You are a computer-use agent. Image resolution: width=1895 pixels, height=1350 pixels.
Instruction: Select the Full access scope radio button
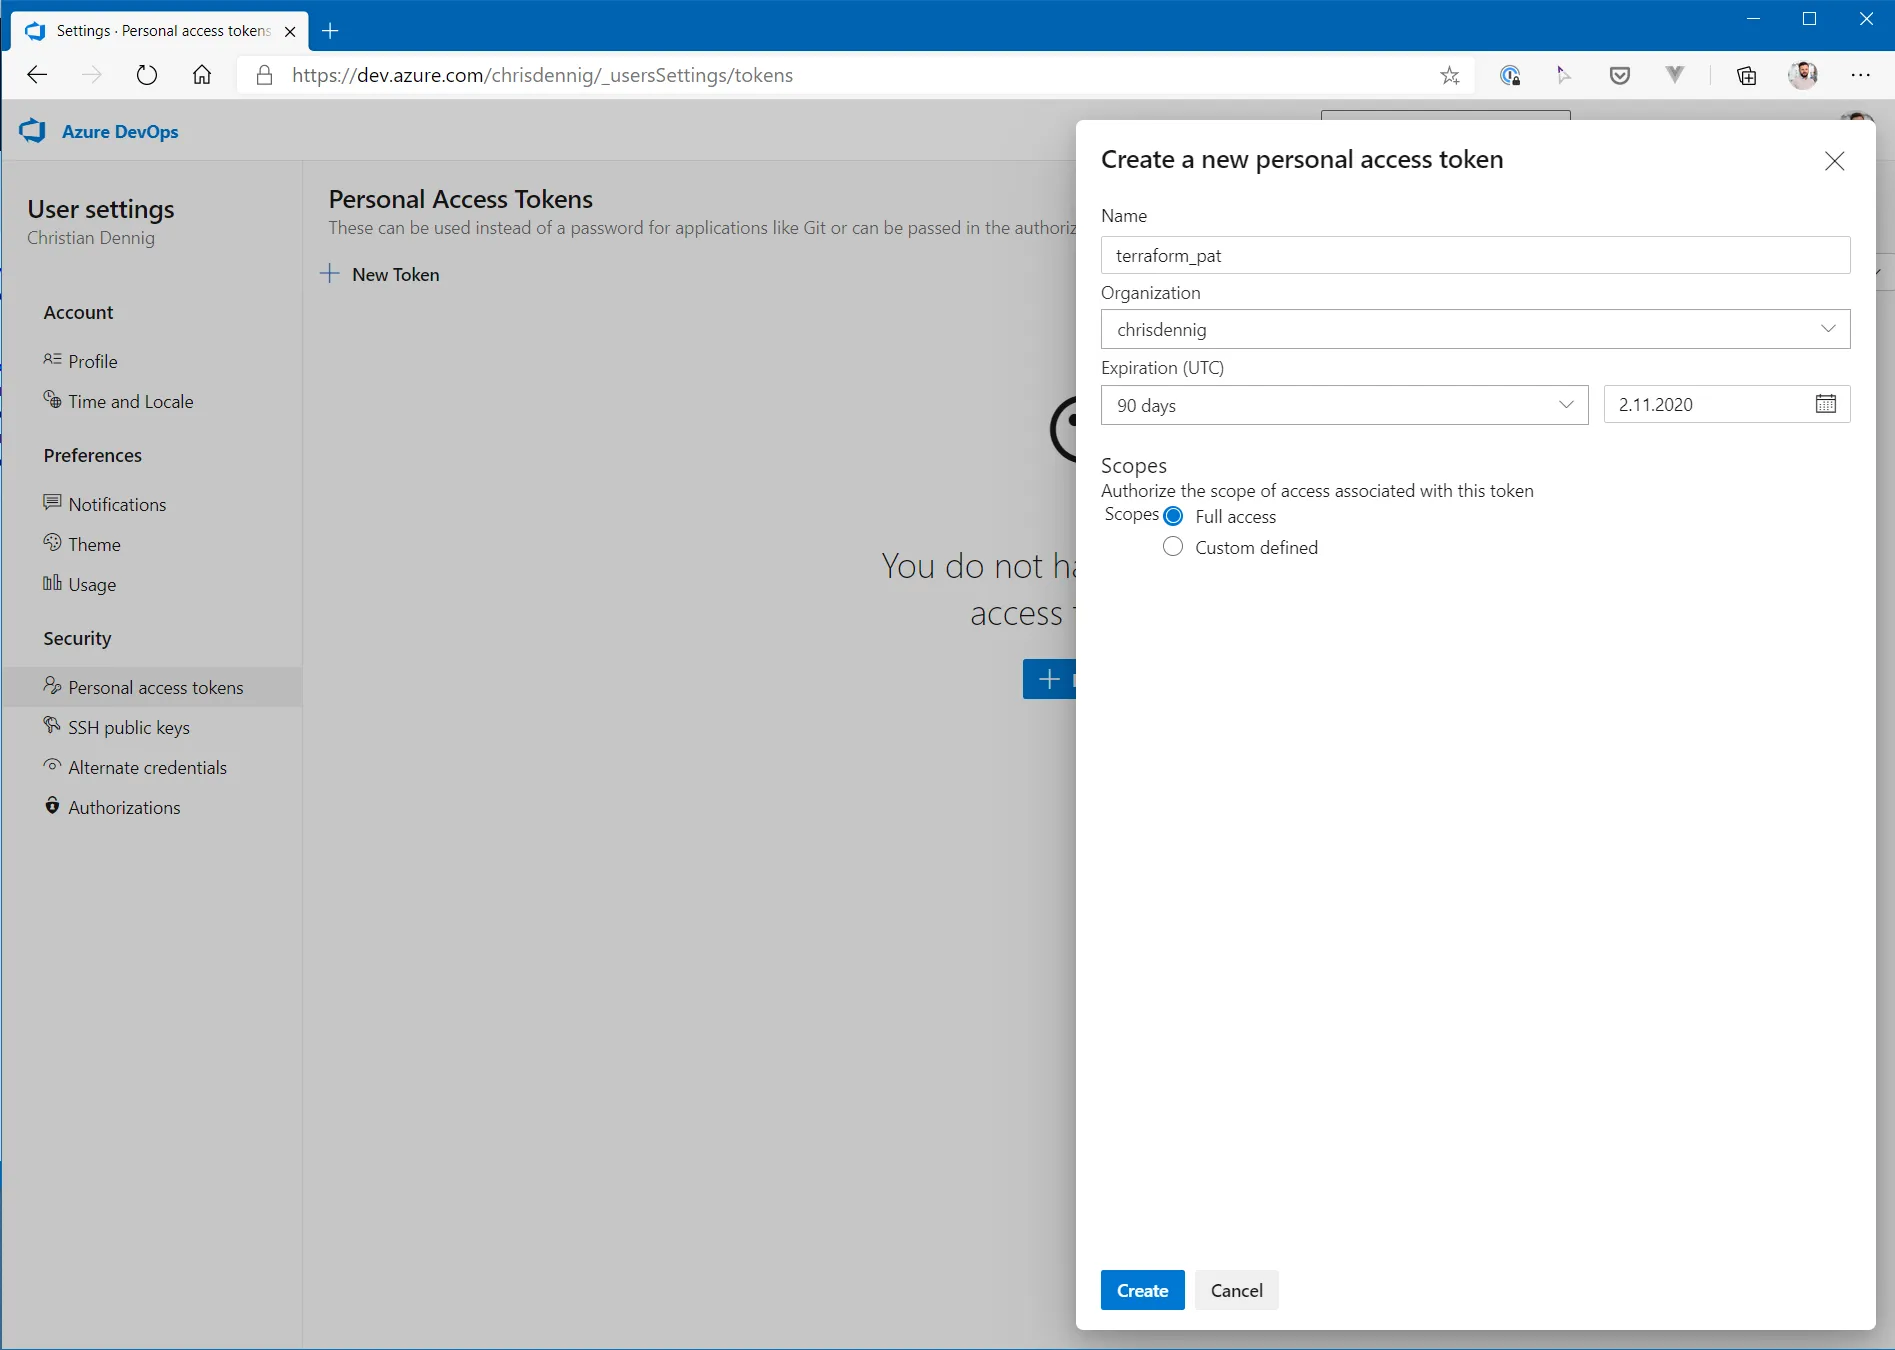point(1173,516)
